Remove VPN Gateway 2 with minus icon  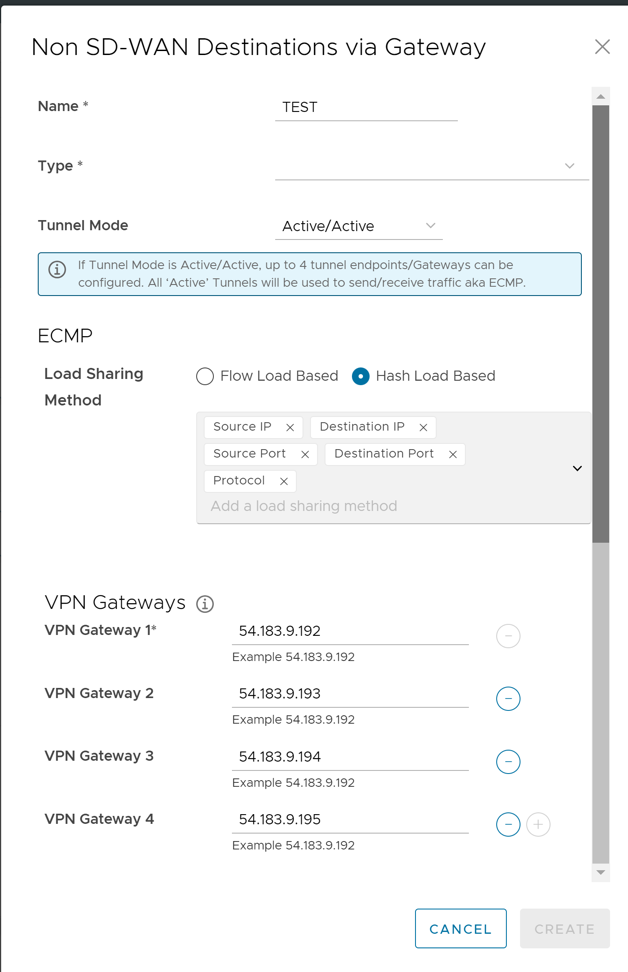508,699
